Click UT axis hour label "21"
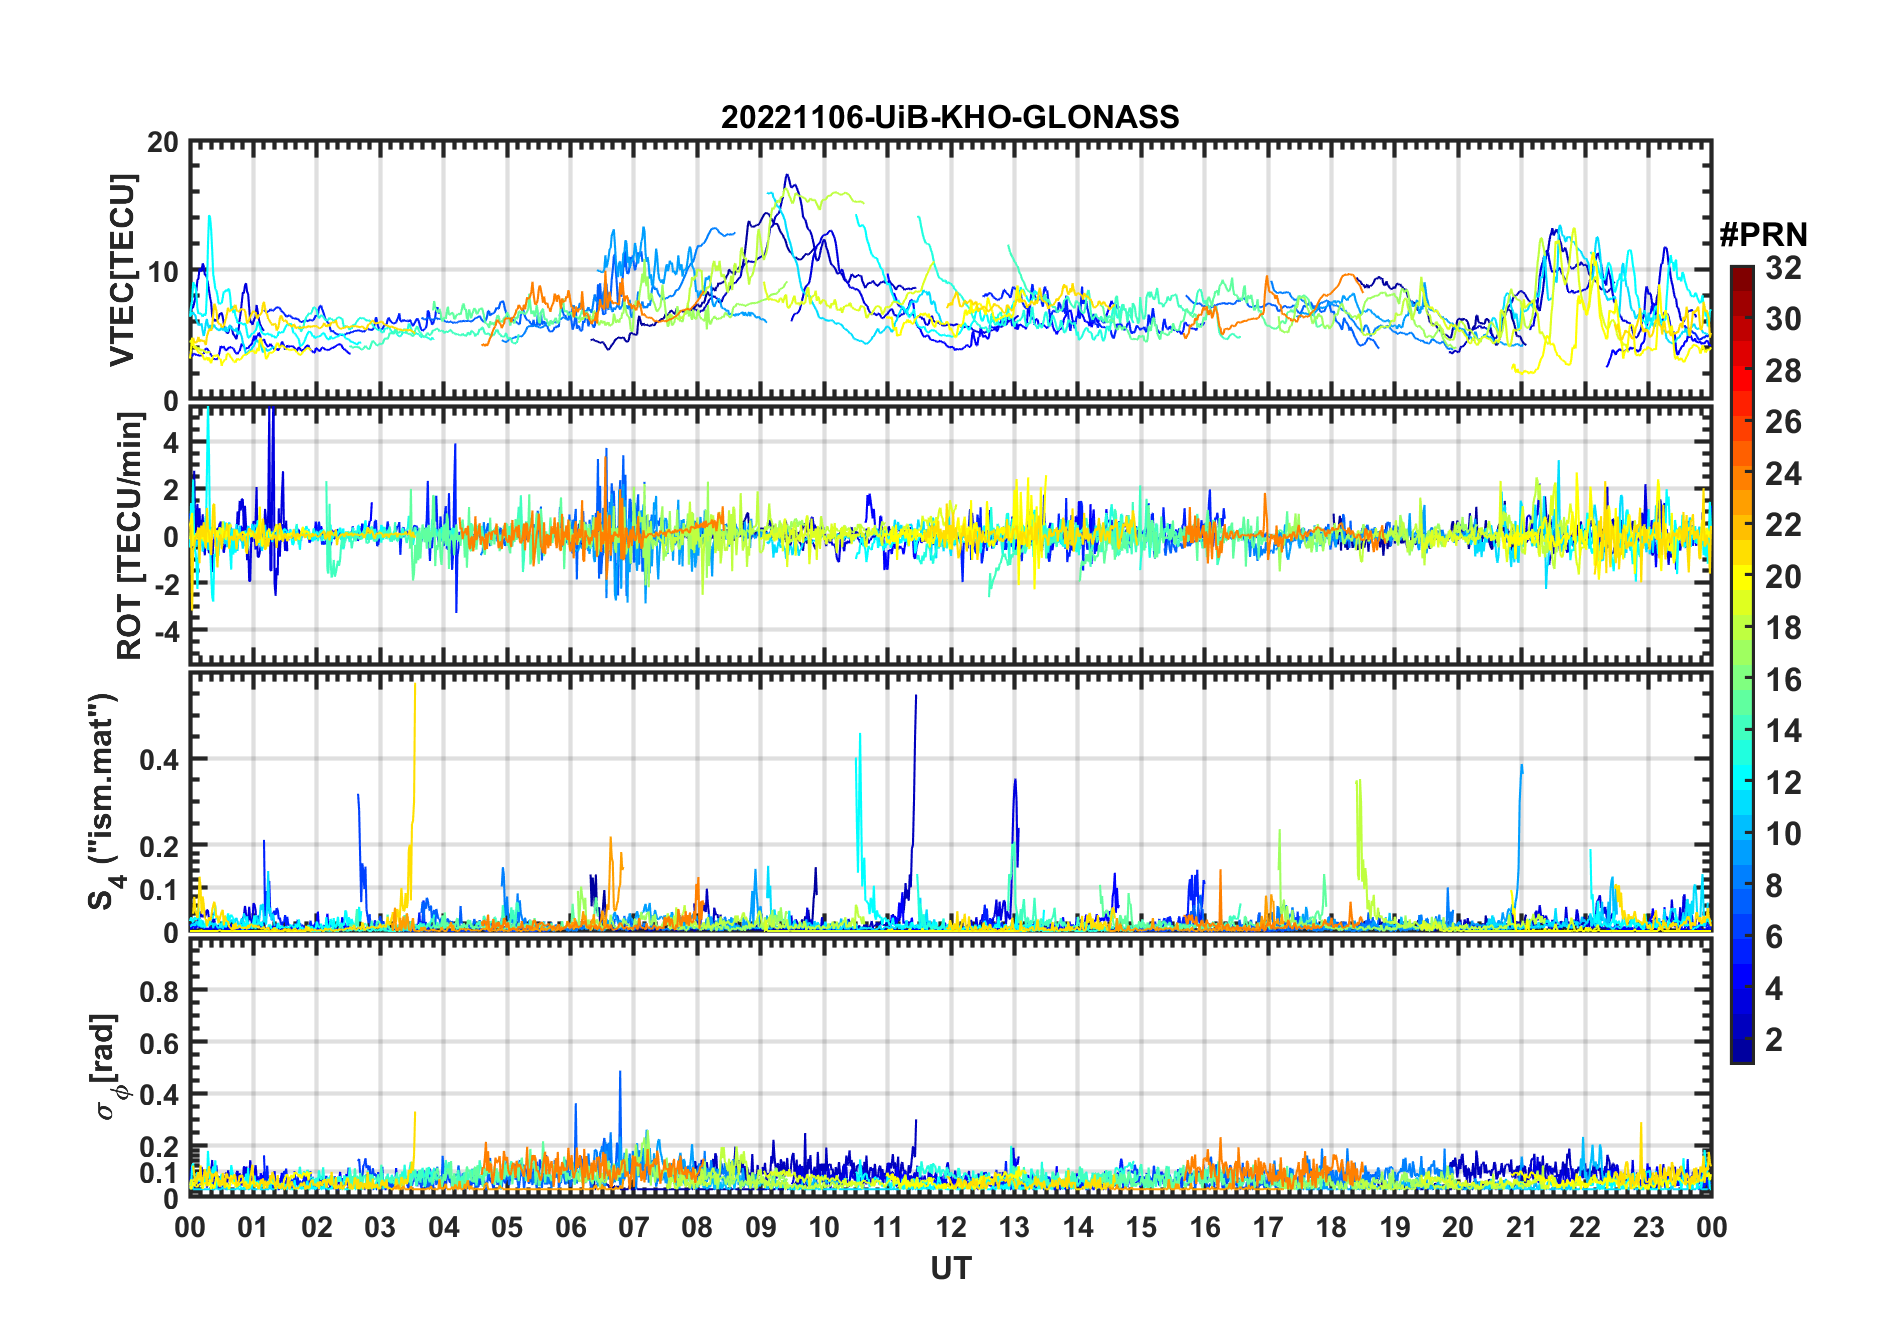 (x=1522, y=1228)
